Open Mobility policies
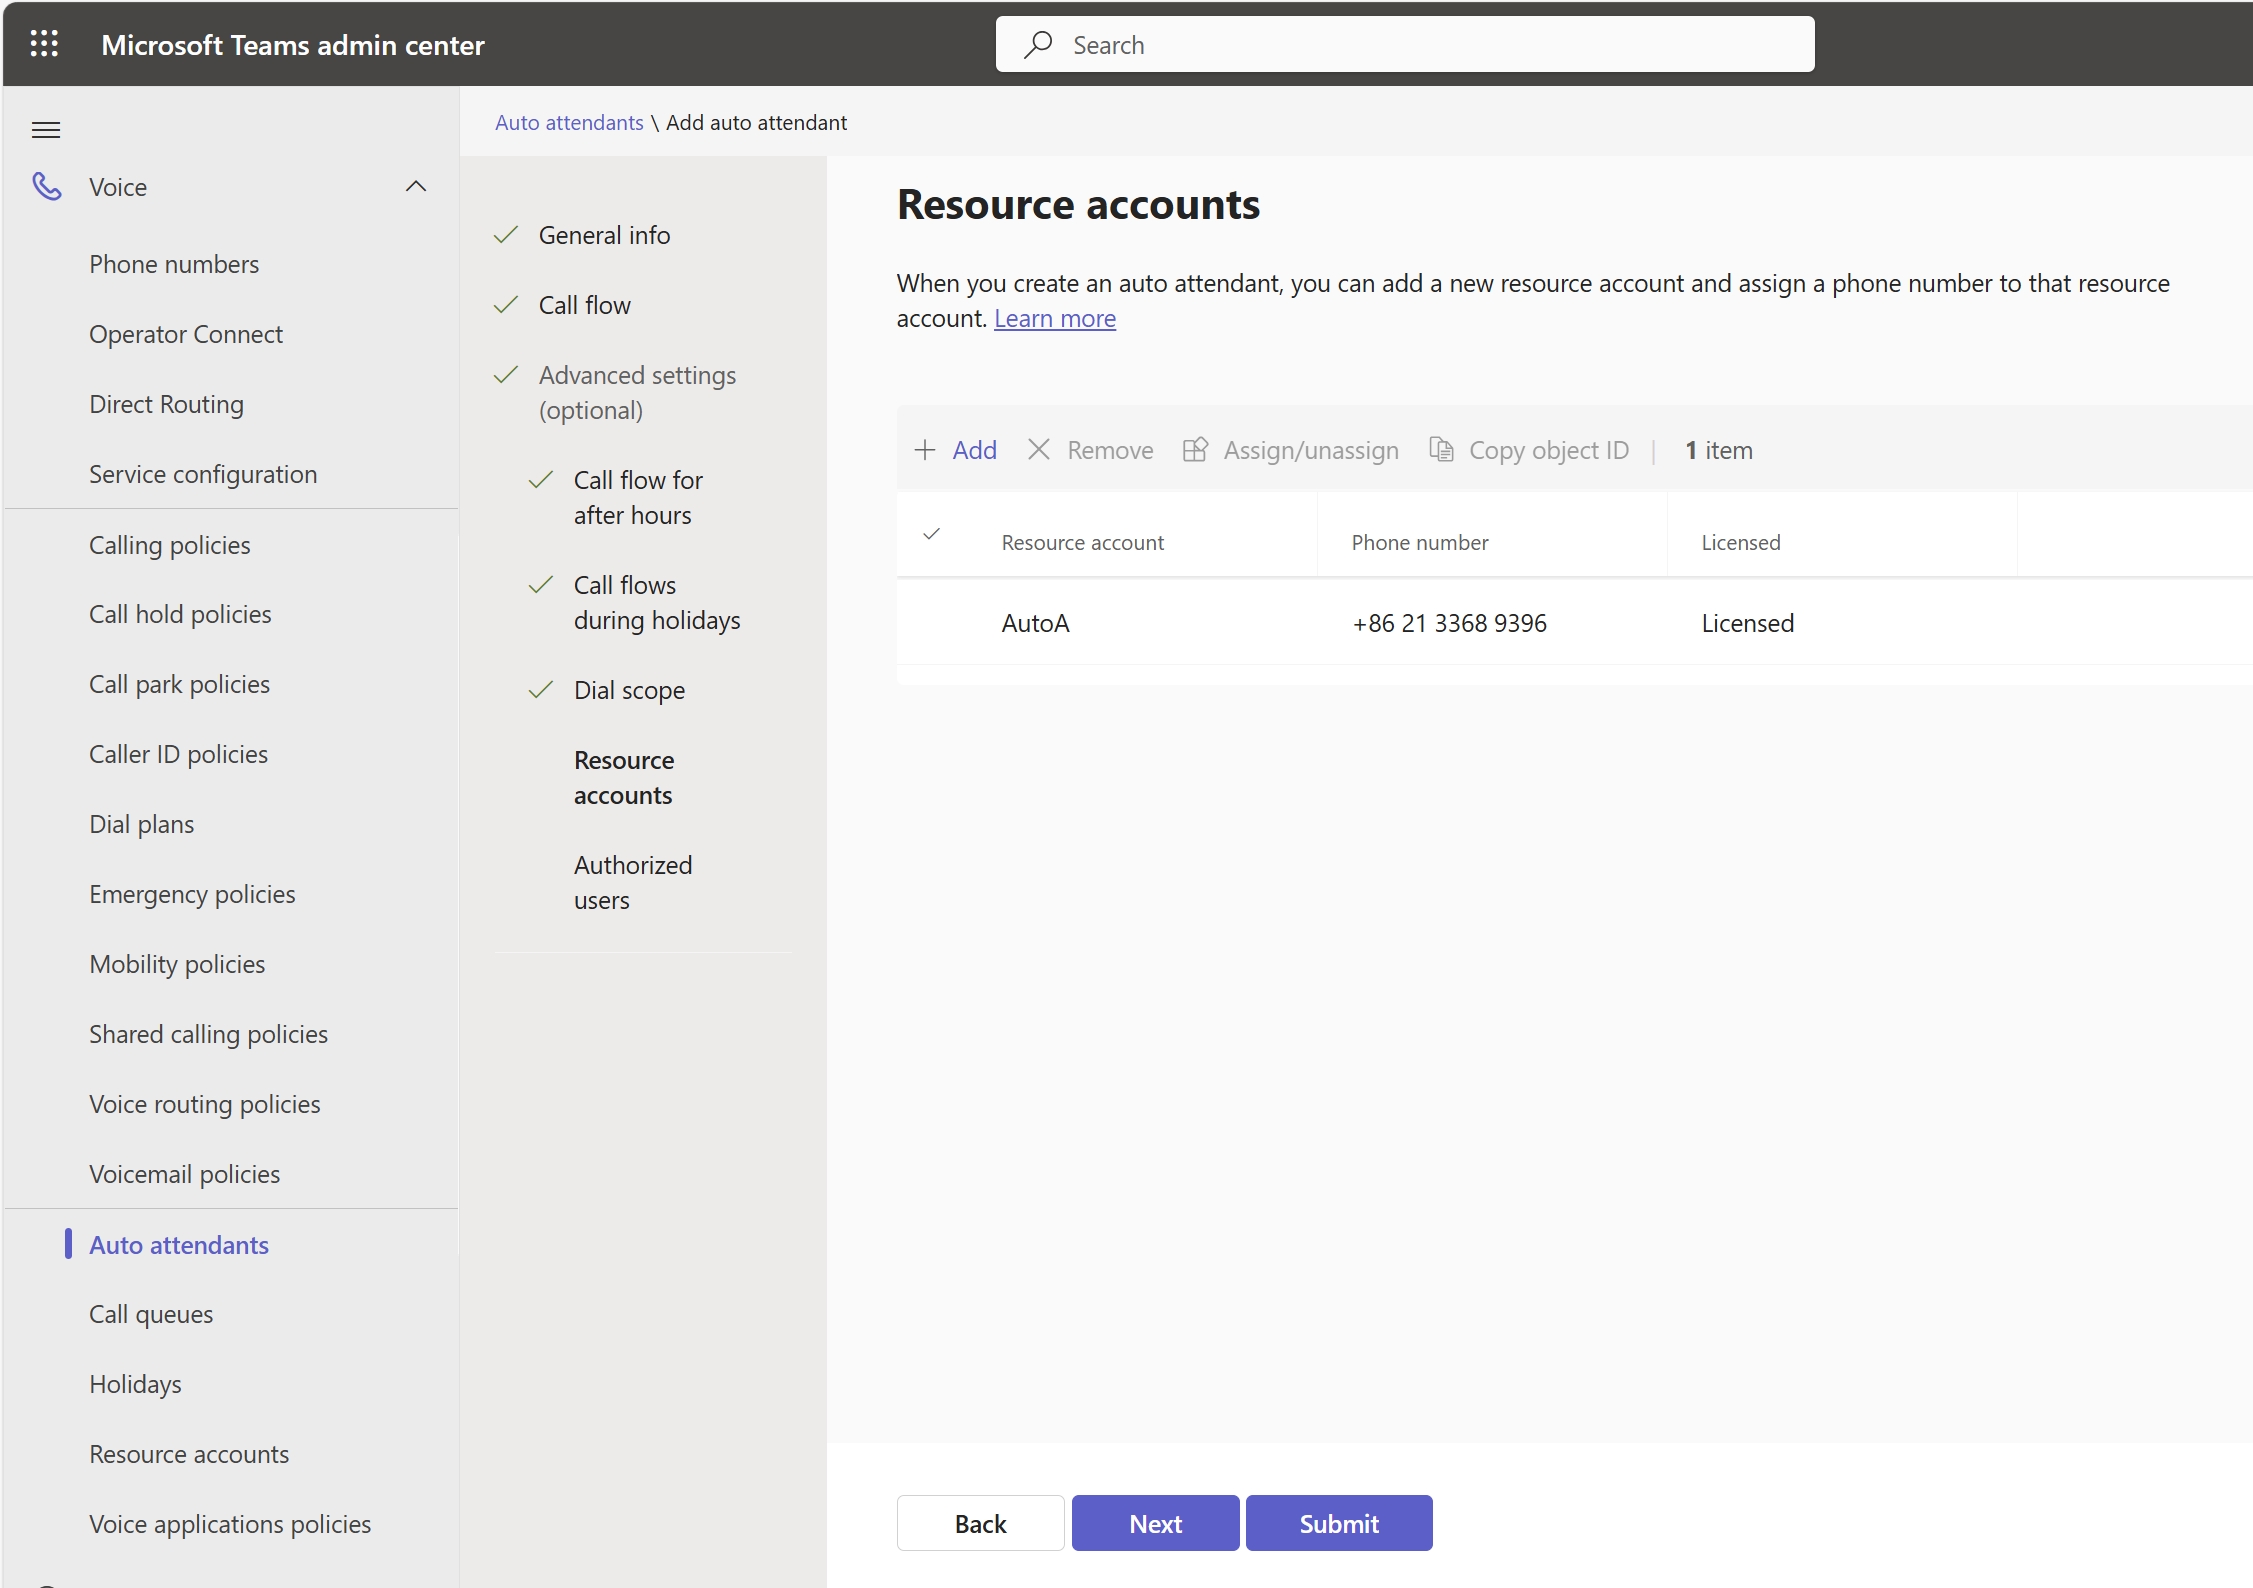Viewport: 2253px width, 1588px height. pos(177,964)
